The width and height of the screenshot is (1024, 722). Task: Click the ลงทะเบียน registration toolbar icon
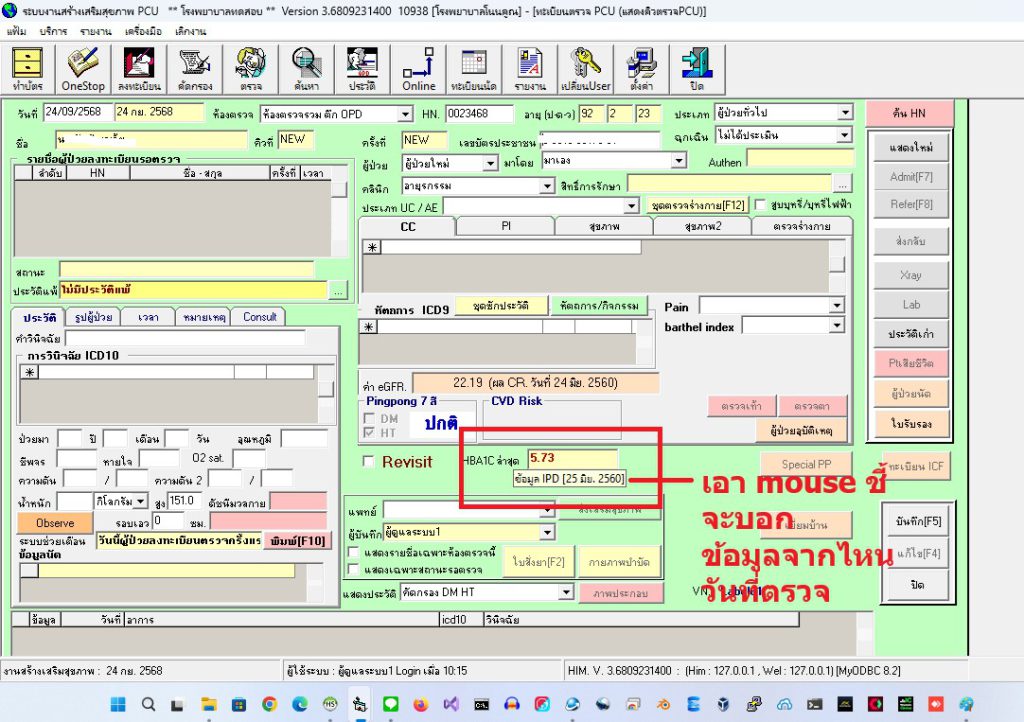click(x=140, y=70)
